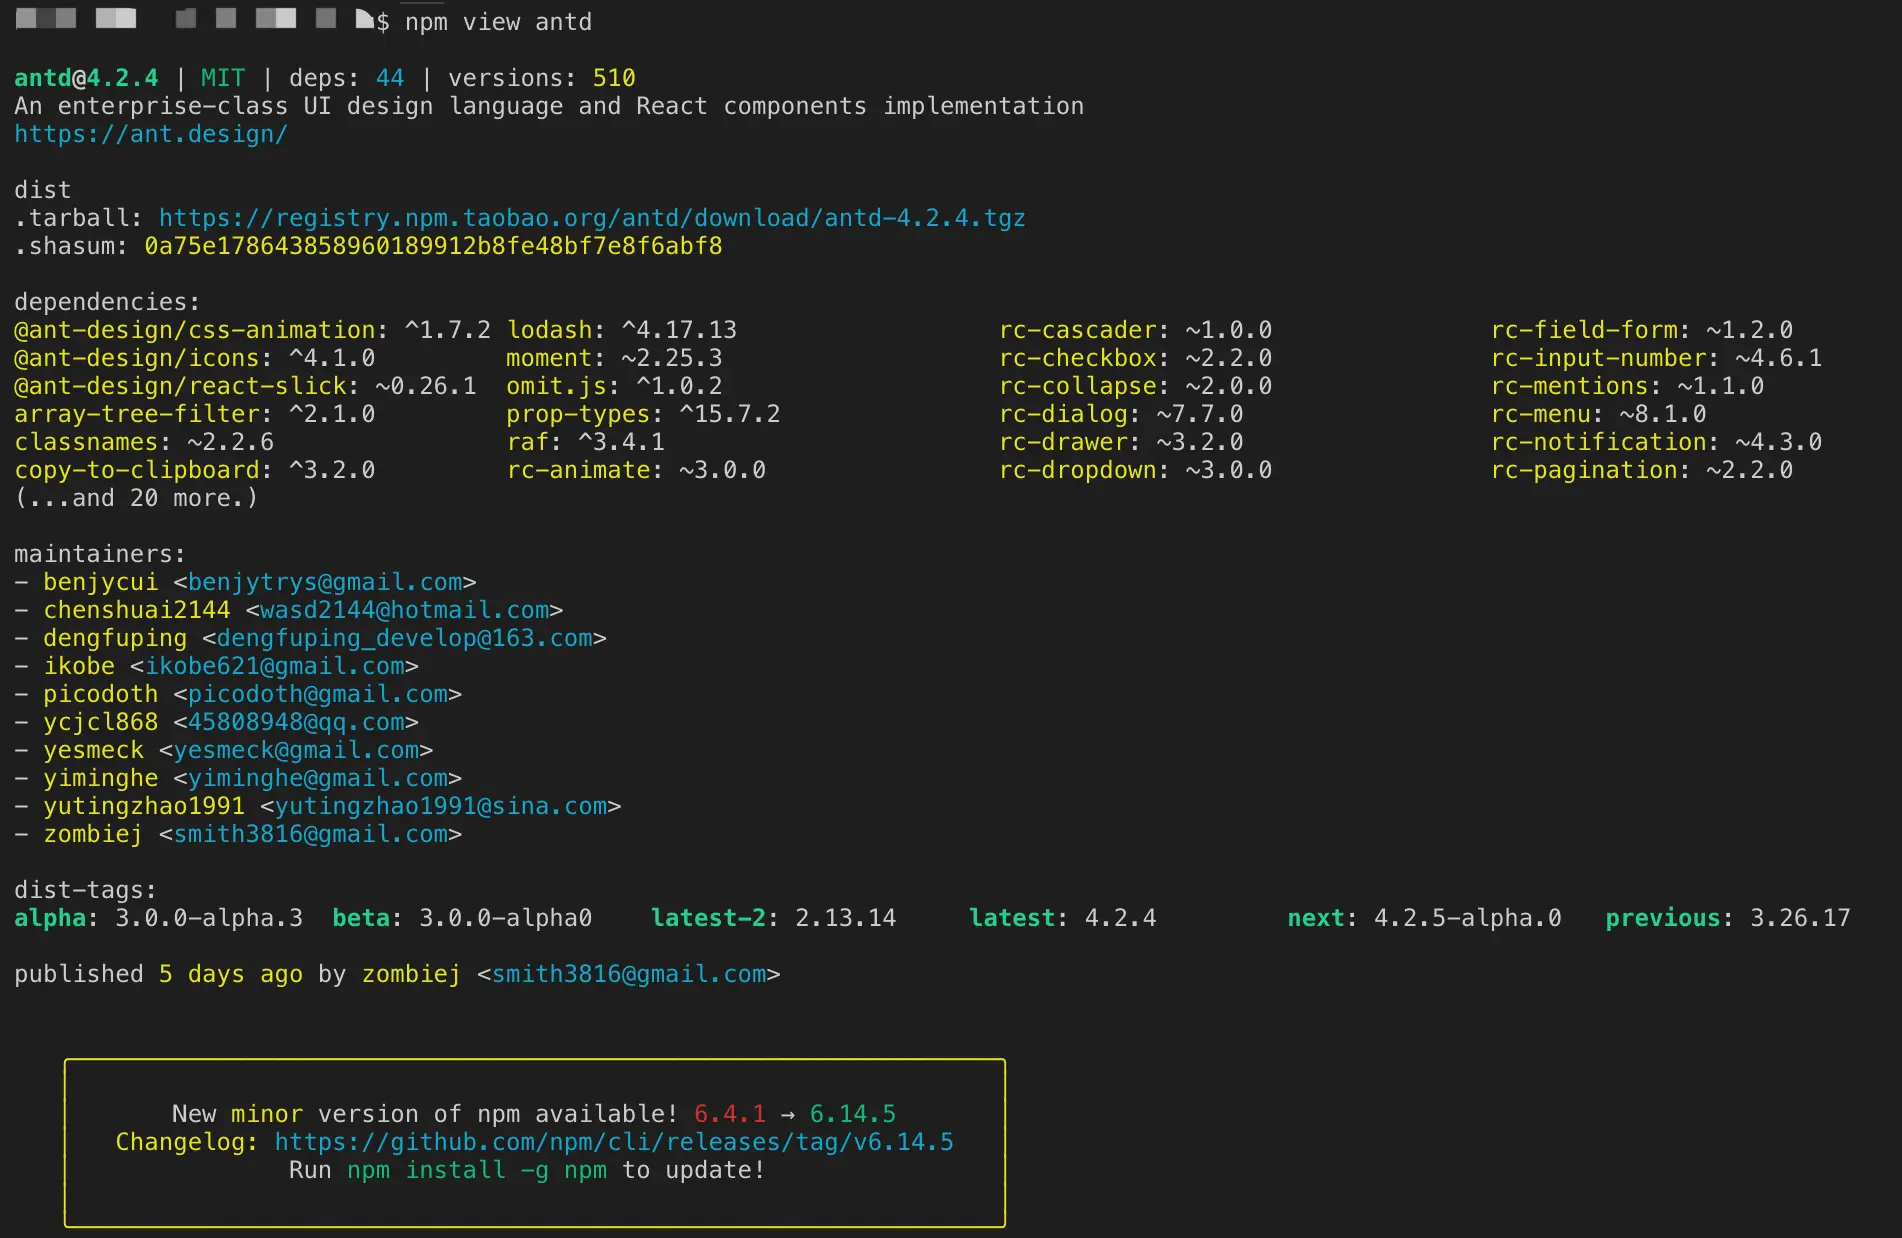Click dengfuping_develop@163.com email
This screenshot has height=1238, width=1902.
(x=404, y=638)
